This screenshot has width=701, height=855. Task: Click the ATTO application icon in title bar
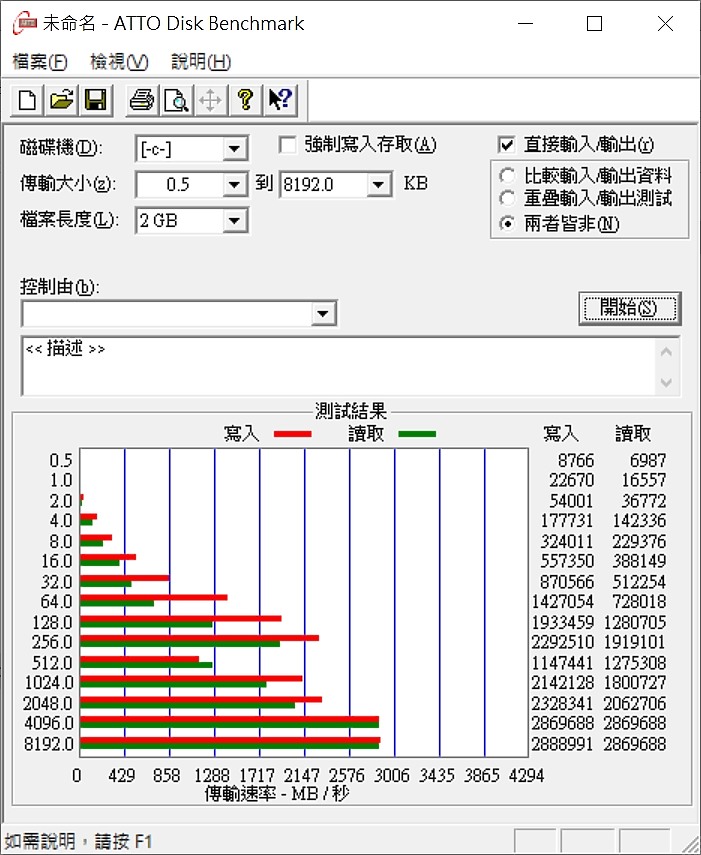click(x=24, y=23)
